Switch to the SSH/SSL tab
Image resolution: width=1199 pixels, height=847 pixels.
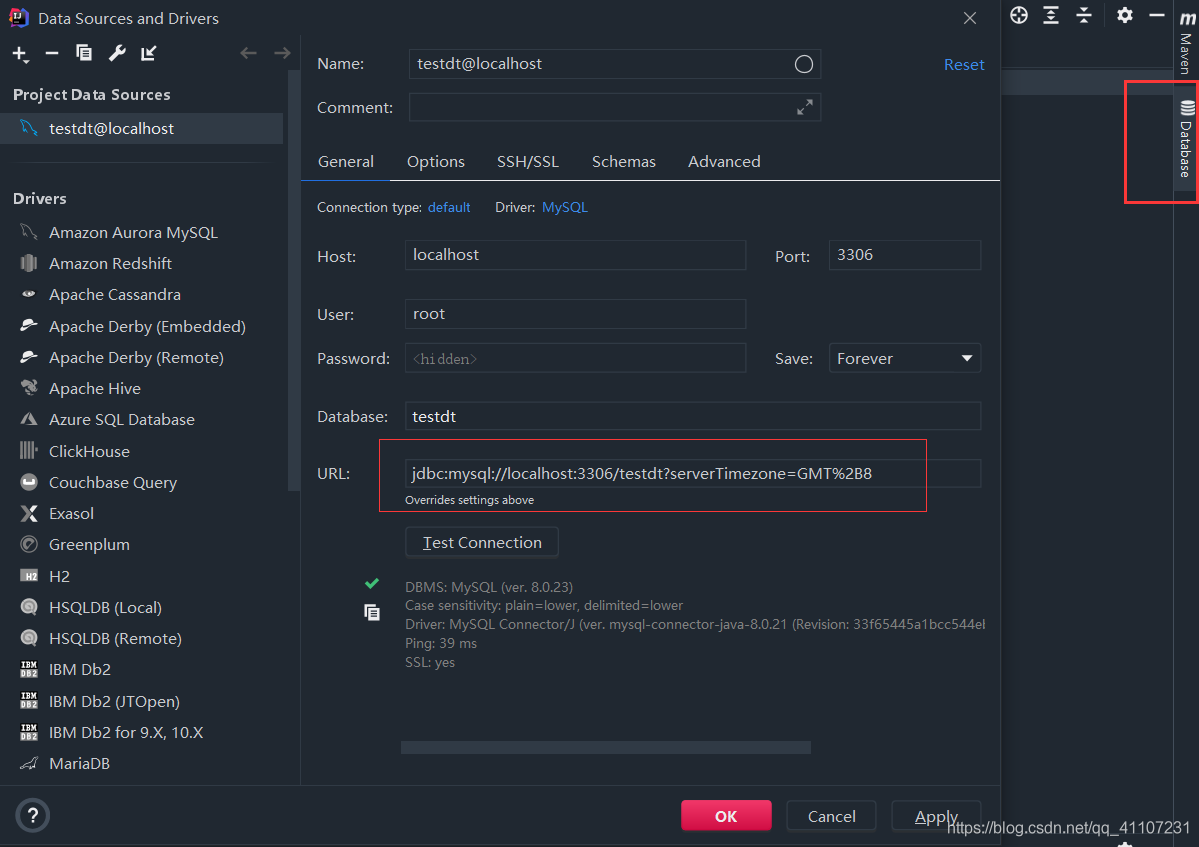pyautogui.click(x=528, y=161)
